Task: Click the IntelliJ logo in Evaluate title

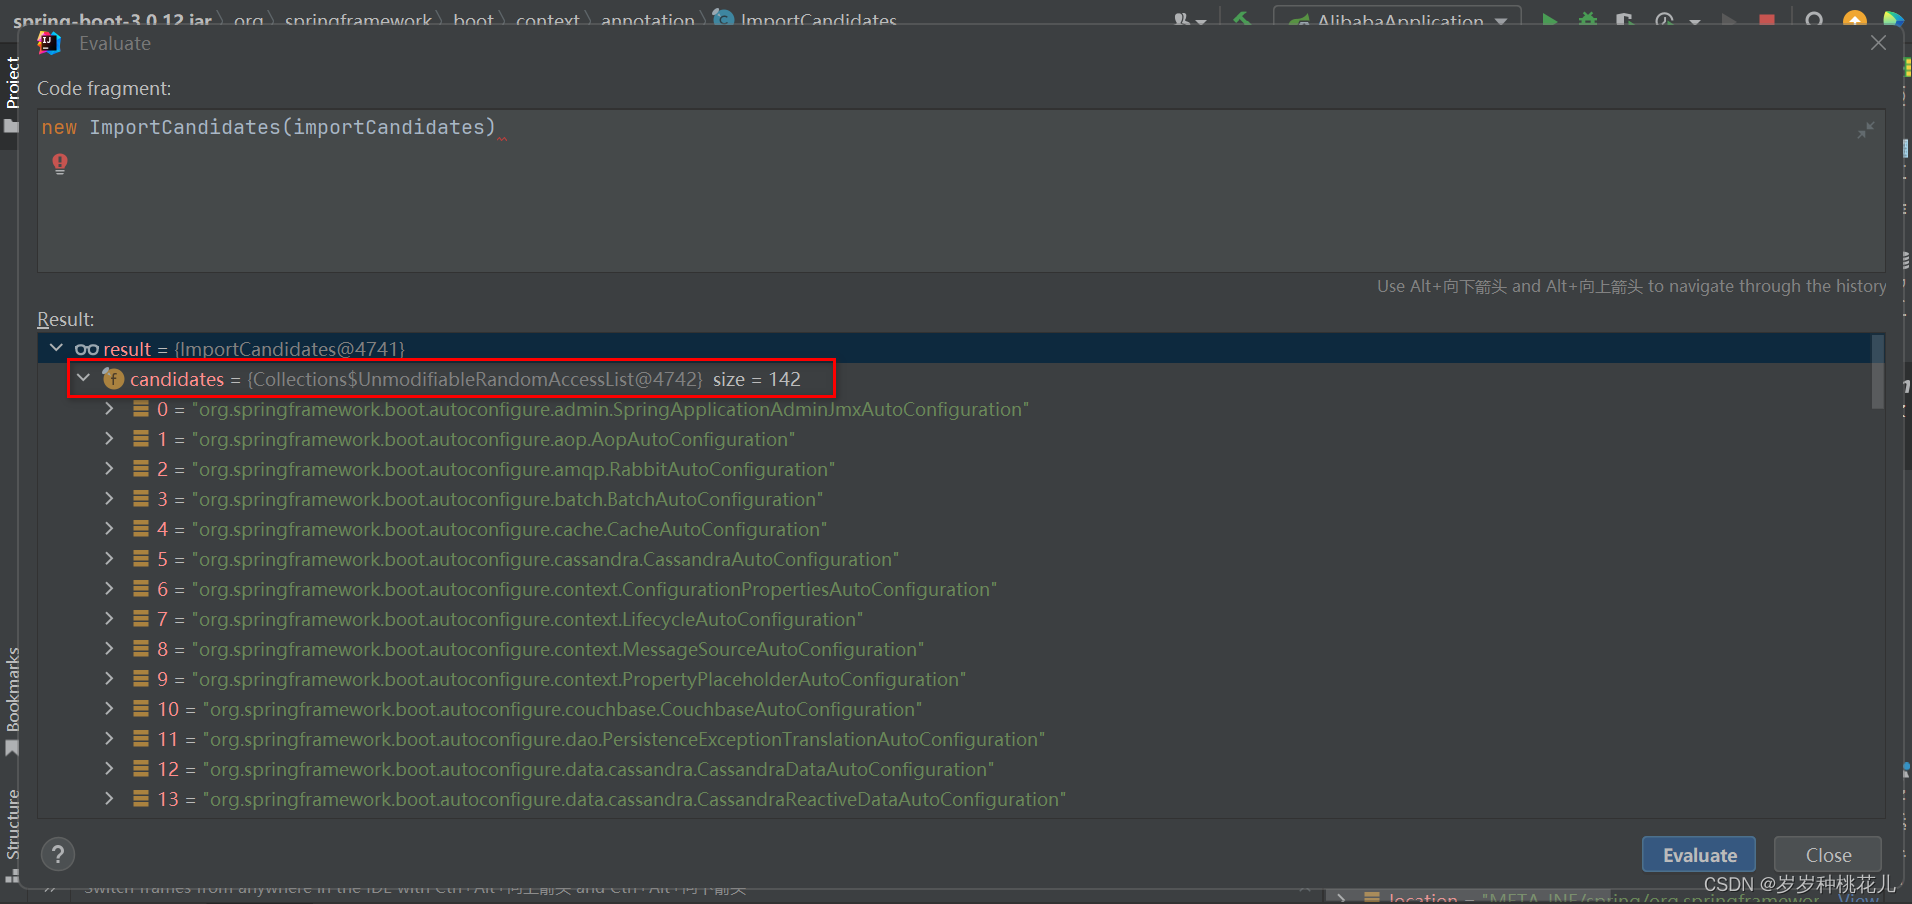Action: point(49,43)
